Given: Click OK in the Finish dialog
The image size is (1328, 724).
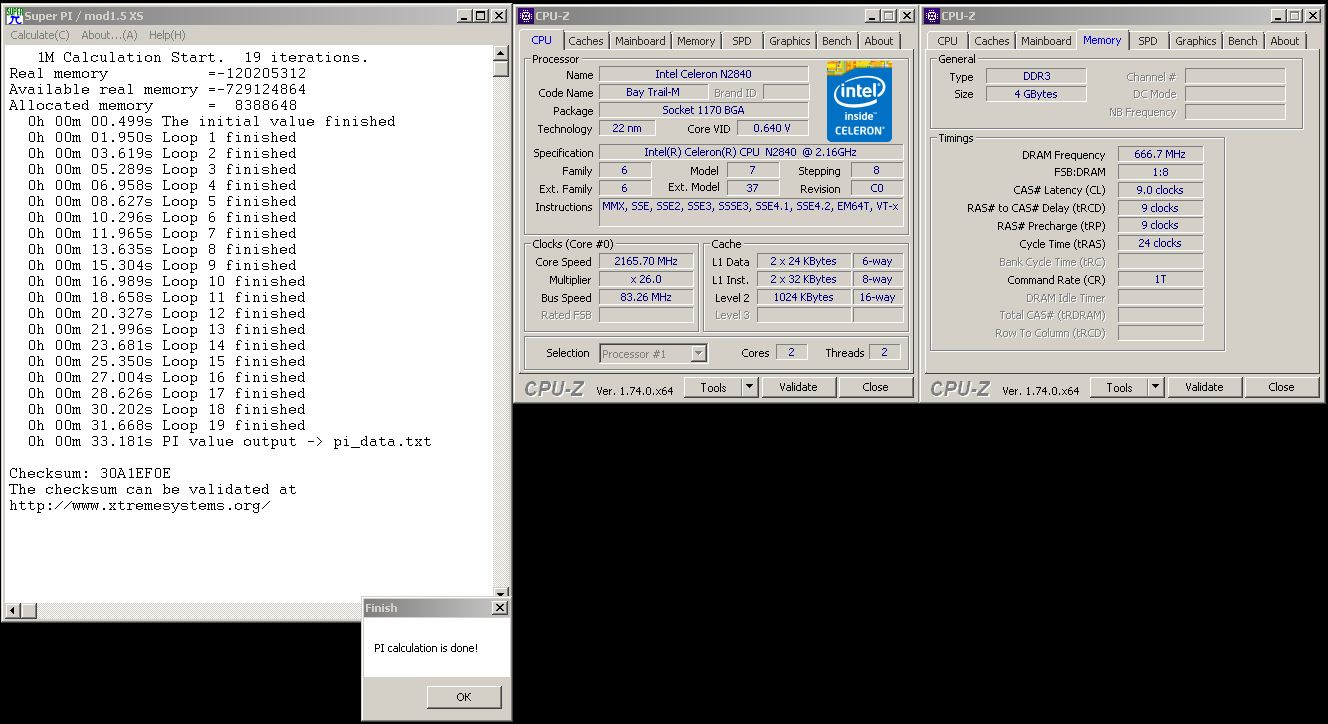Looking at the screenshot, I should [464, 697].
